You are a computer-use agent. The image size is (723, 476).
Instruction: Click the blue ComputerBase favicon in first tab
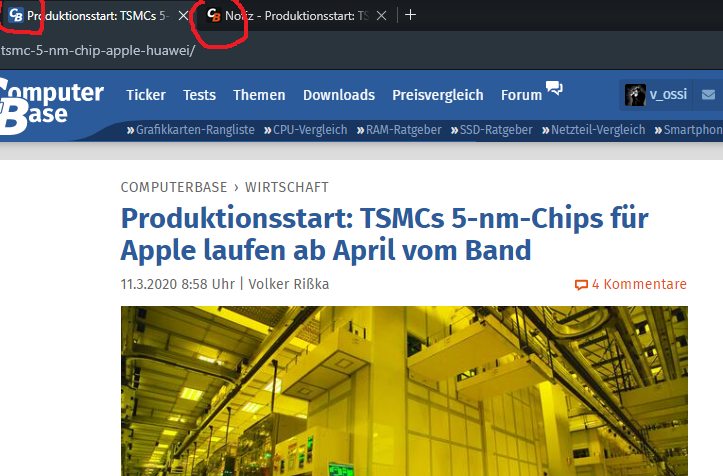pos(16,16)
